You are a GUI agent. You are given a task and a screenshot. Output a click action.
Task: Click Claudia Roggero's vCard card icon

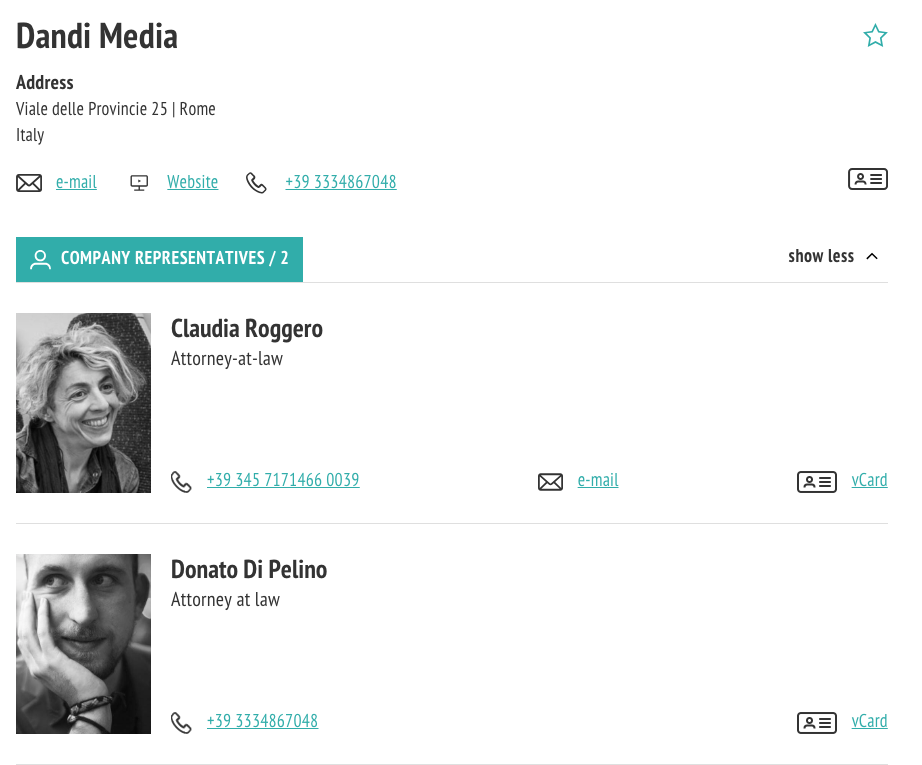coord(816,482)
